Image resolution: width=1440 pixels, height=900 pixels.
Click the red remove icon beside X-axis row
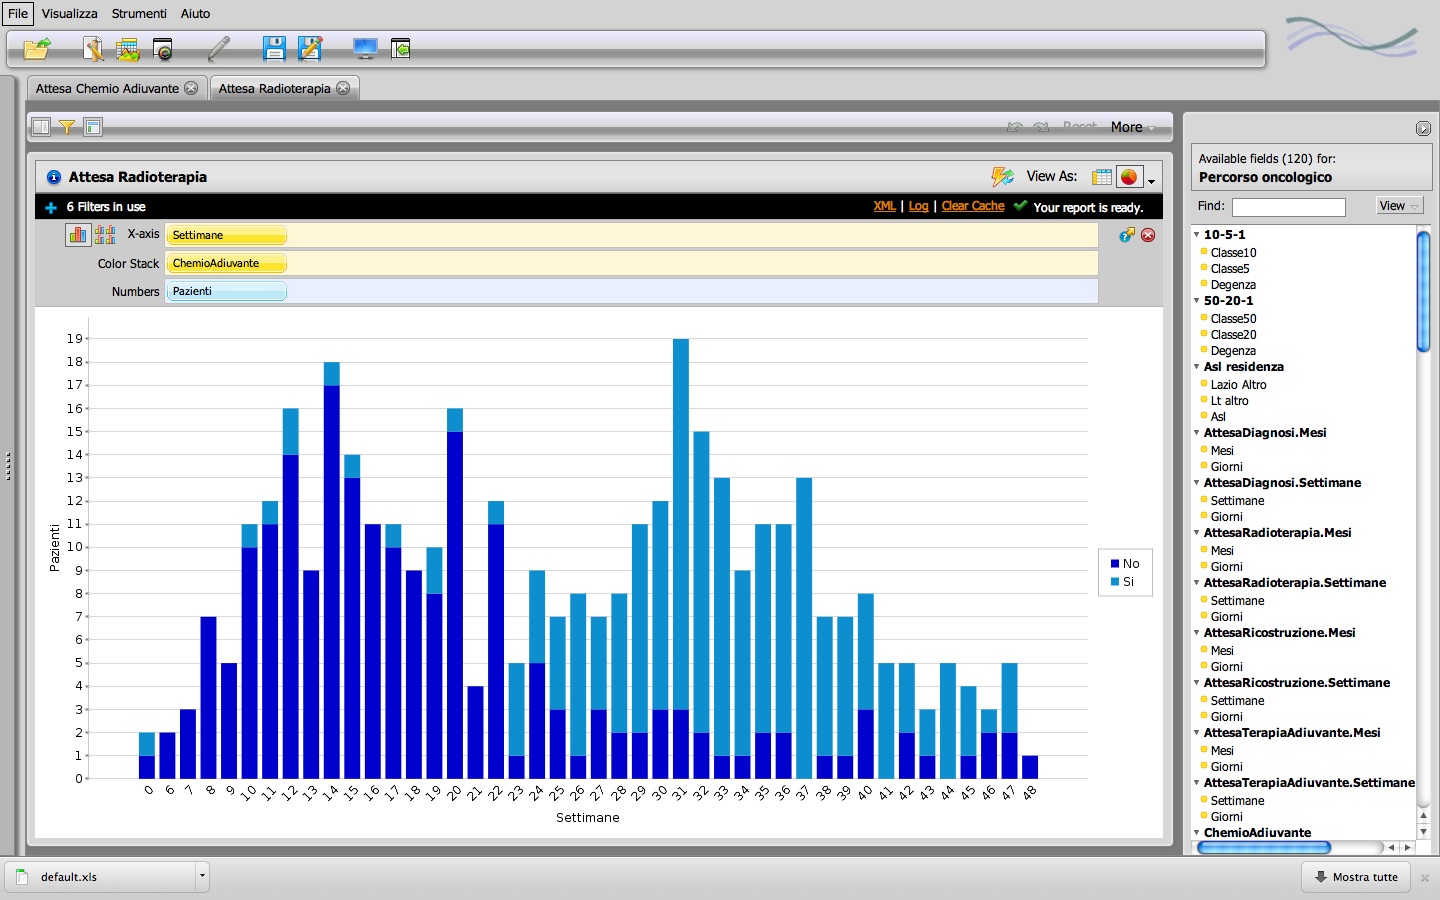pos(1148,235)
